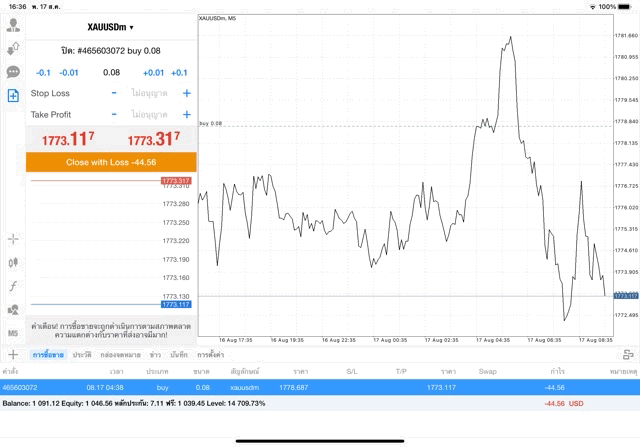
Task: Expand the XAUUSDm symbol dropdown
Action: [x=111, y=27]
